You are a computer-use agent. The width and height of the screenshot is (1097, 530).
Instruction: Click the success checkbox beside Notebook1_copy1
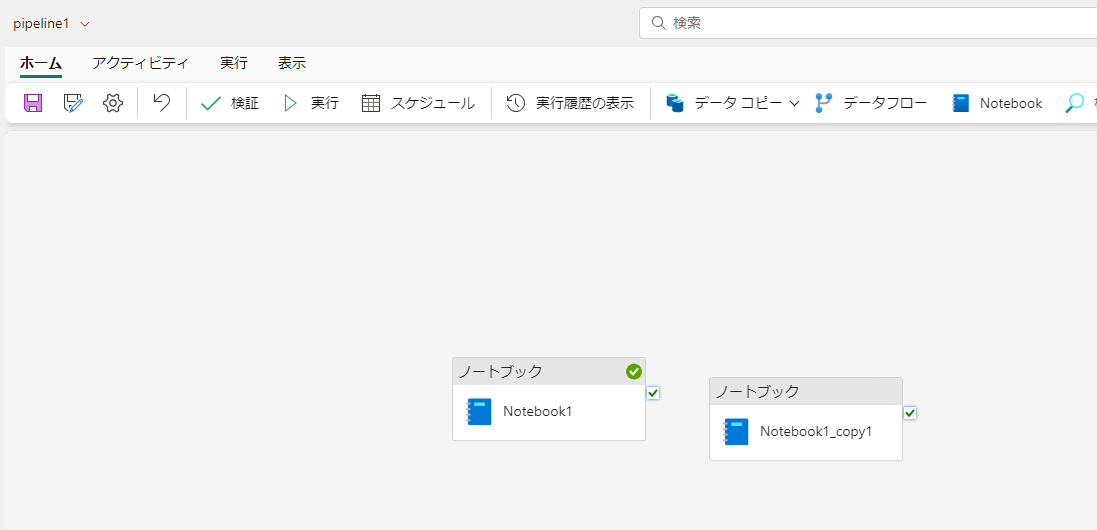[x=910, y=413]
